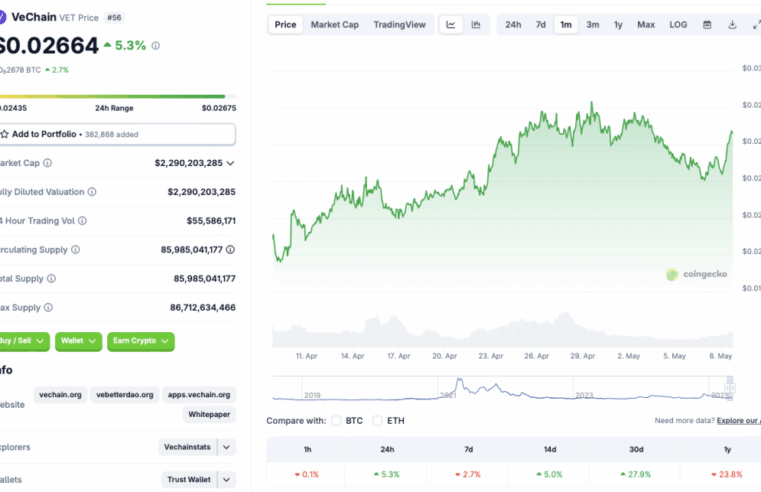
Task: Click the 24h 5.3% performance cell
Action: (387, 474)
